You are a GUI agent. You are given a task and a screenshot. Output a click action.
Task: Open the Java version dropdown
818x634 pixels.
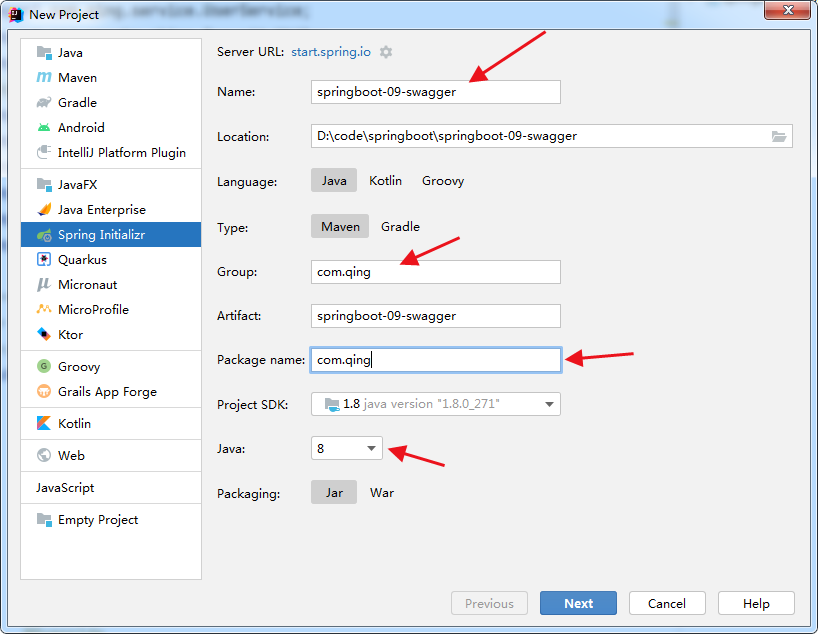click(347, 448)
